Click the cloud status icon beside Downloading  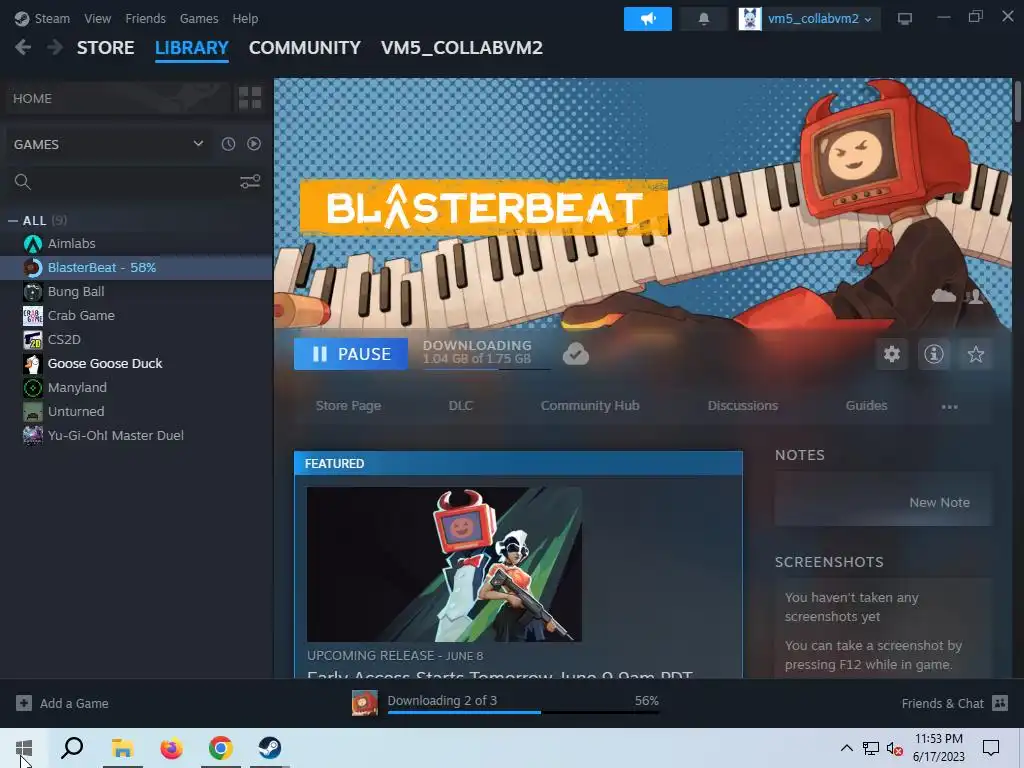coord(575,354)
